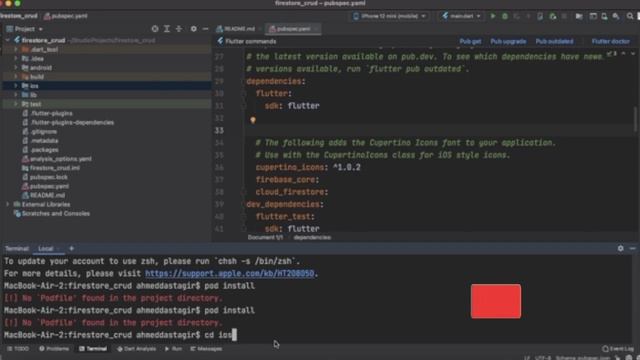
Task: Expand the lib folder
Action: click(x=16, y=95)
